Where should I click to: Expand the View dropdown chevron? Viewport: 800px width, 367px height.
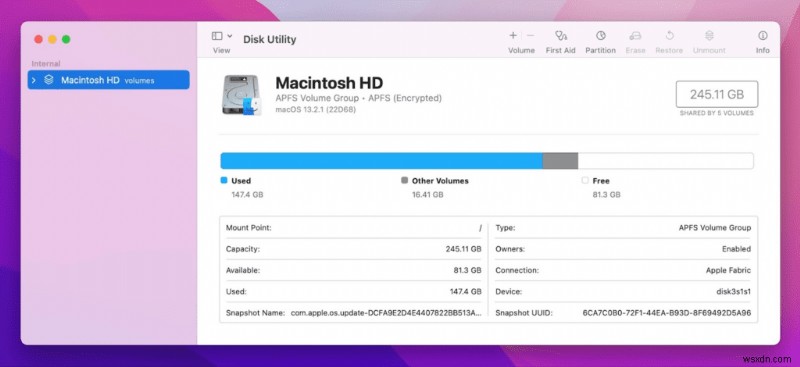click(x=230, y=36)
